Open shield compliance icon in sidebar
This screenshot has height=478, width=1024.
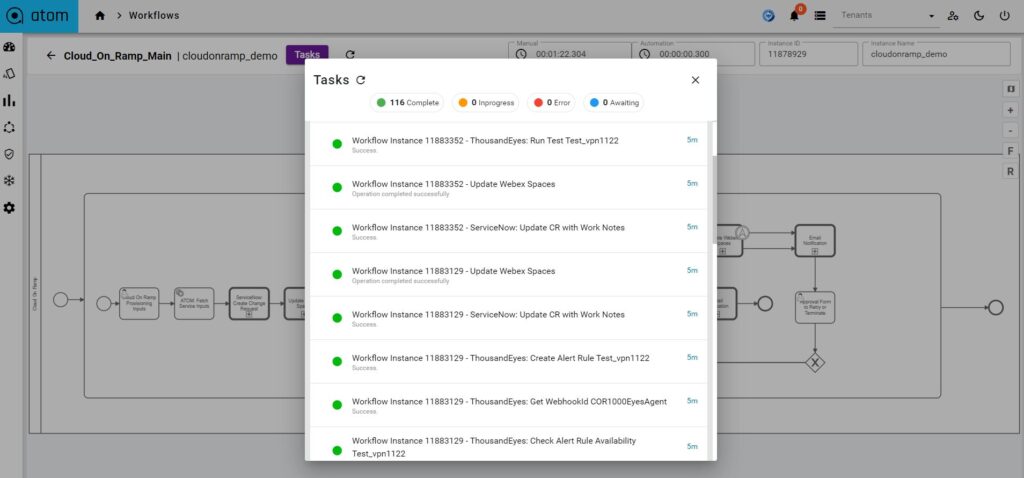(x=9, y=154)
